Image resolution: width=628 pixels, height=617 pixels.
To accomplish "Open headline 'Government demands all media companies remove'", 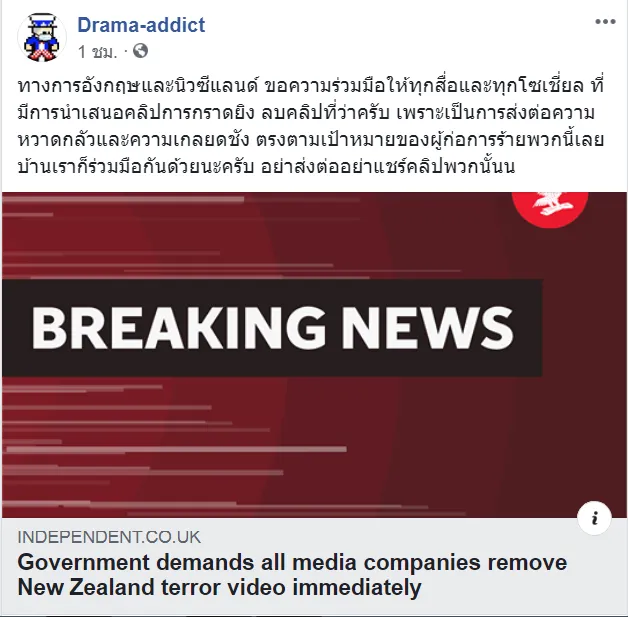I will 292,562.
